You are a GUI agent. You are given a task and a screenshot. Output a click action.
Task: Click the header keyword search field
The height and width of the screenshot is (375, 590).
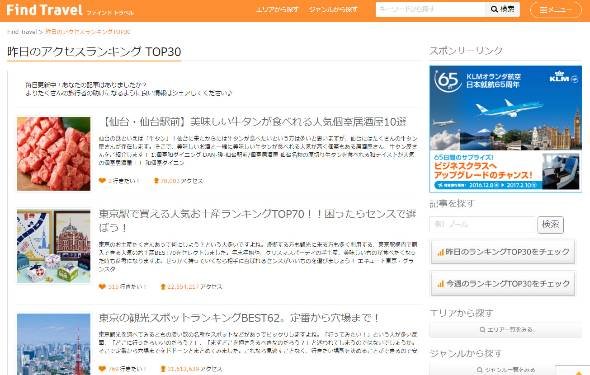[431, 9]
